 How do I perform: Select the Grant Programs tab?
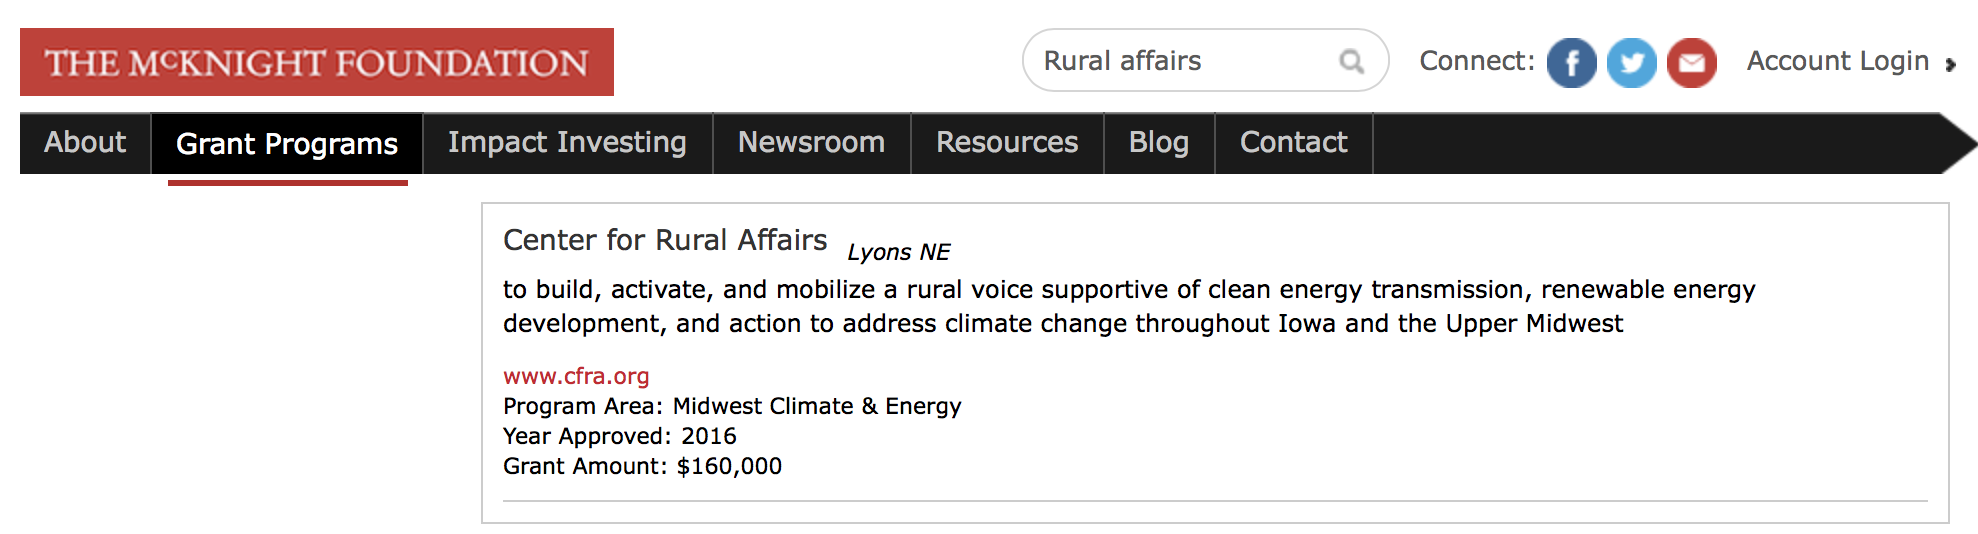[x=287, y=144]
